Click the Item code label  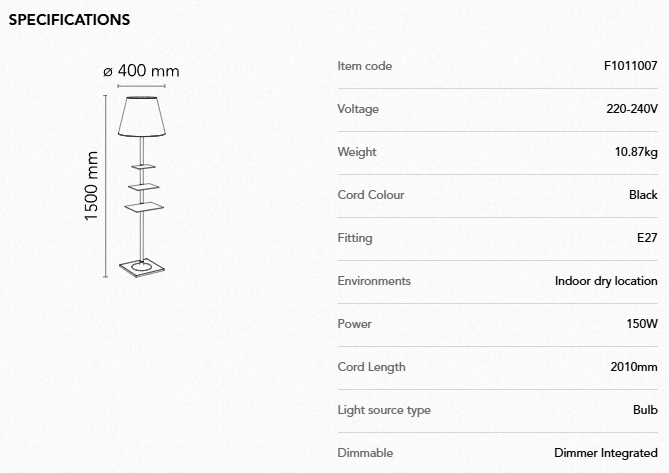(x=365, y=66)
